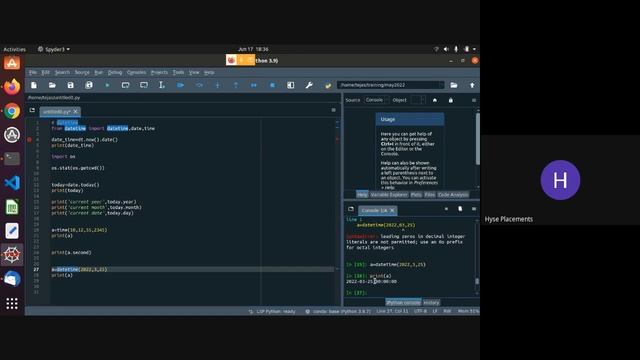Browse for a working directory
Image resolution: width=640 pixels, height=360 pixels.
pos(454,85)
